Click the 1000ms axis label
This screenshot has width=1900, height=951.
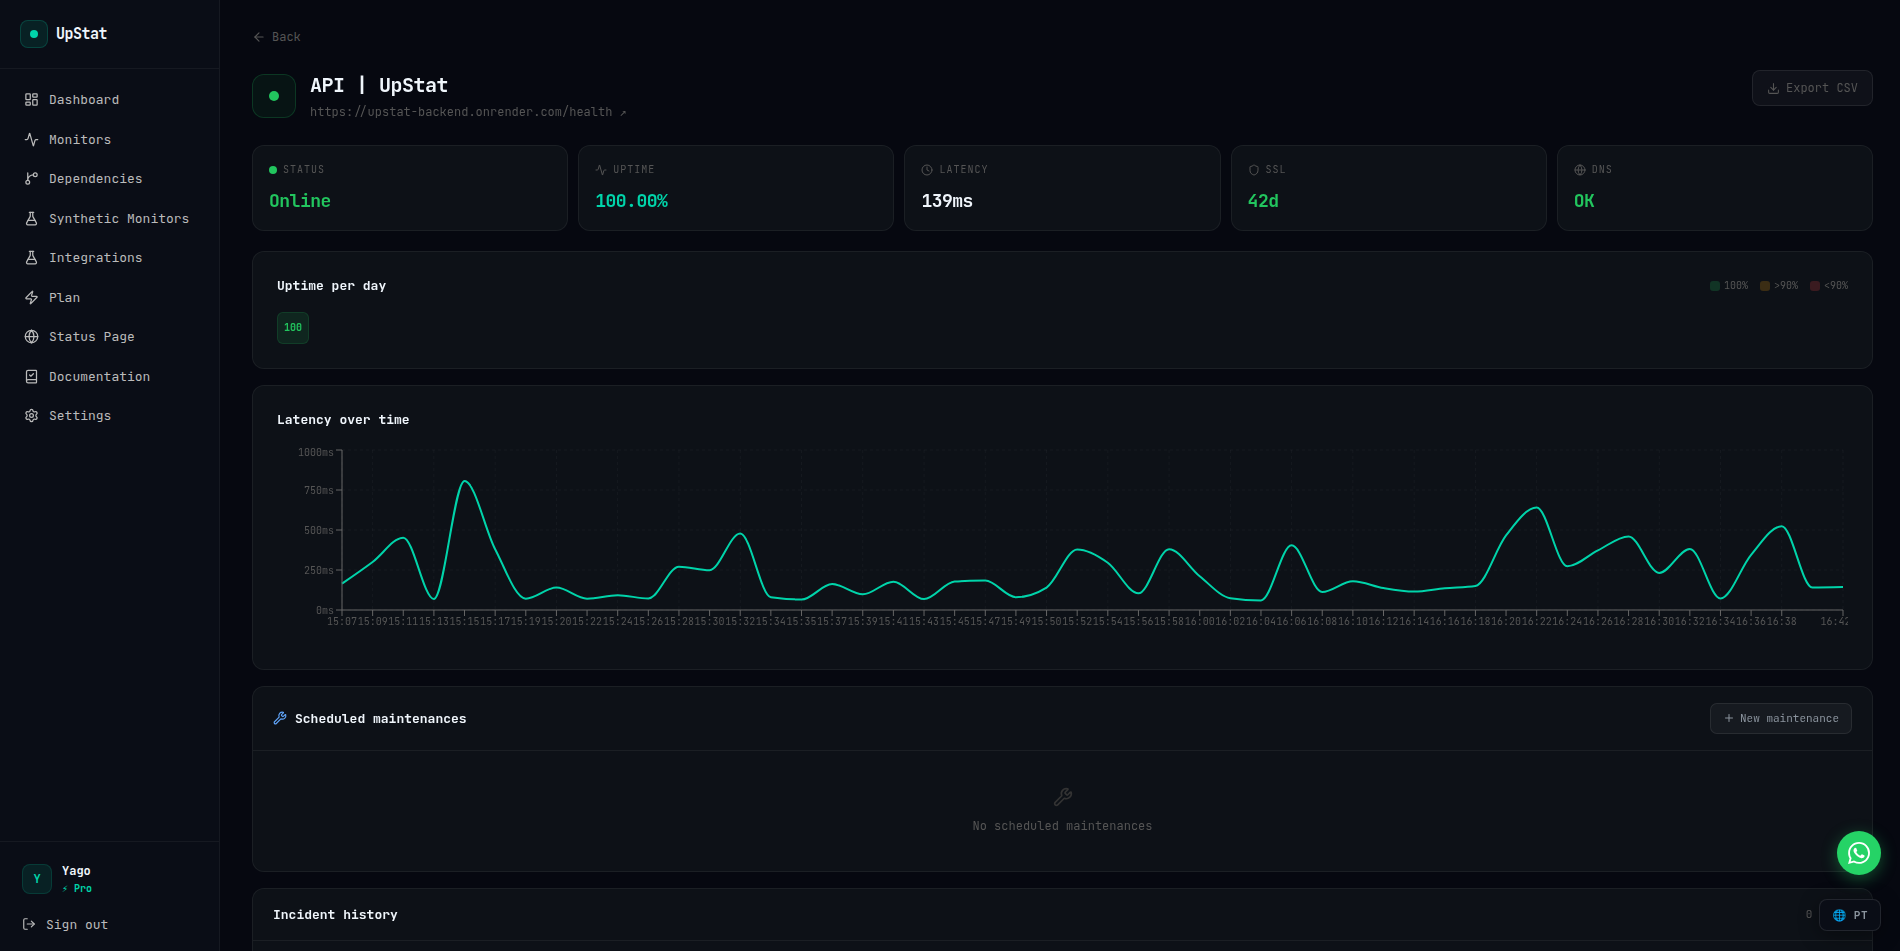click(316, 453)
